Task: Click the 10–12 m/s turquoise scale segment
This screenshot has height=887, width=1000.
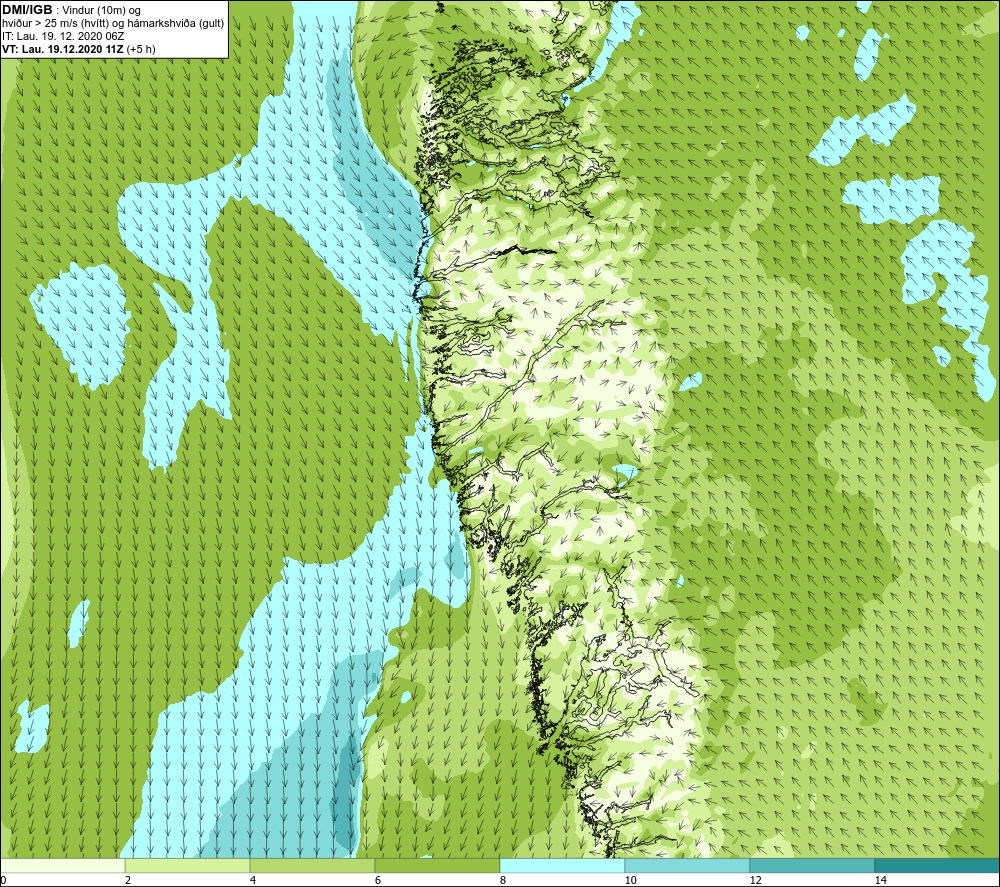Action: 687,865
